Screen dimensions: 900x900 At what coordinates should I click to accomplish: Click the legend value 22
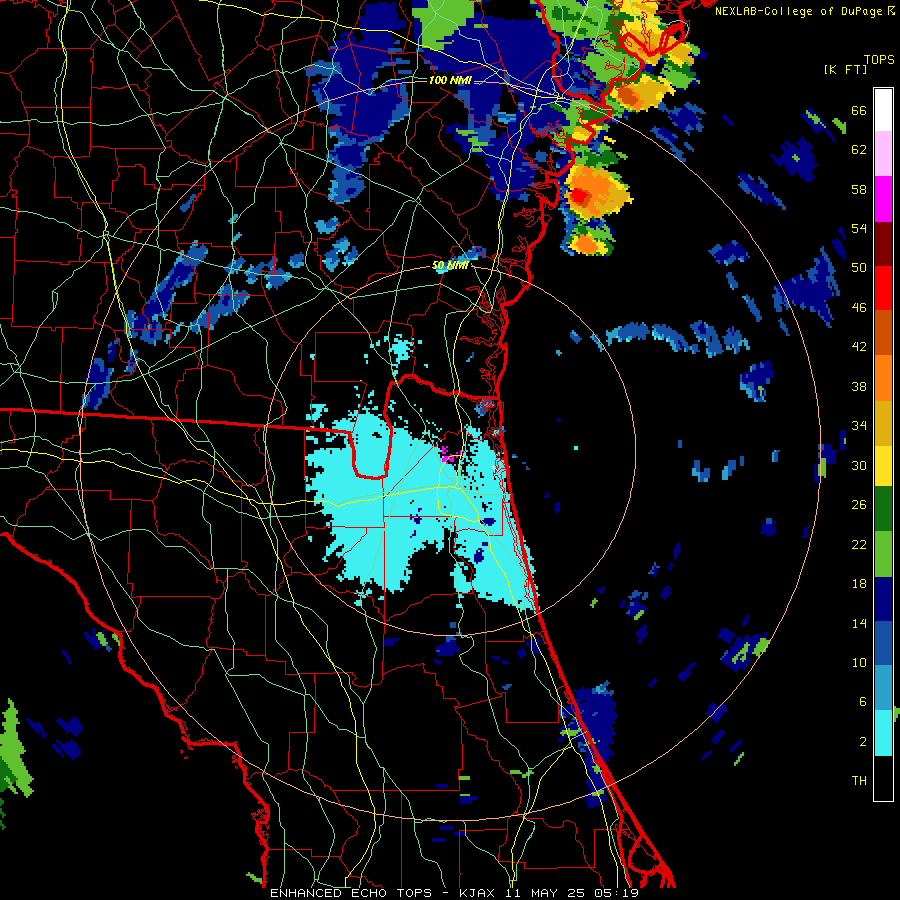859,544
